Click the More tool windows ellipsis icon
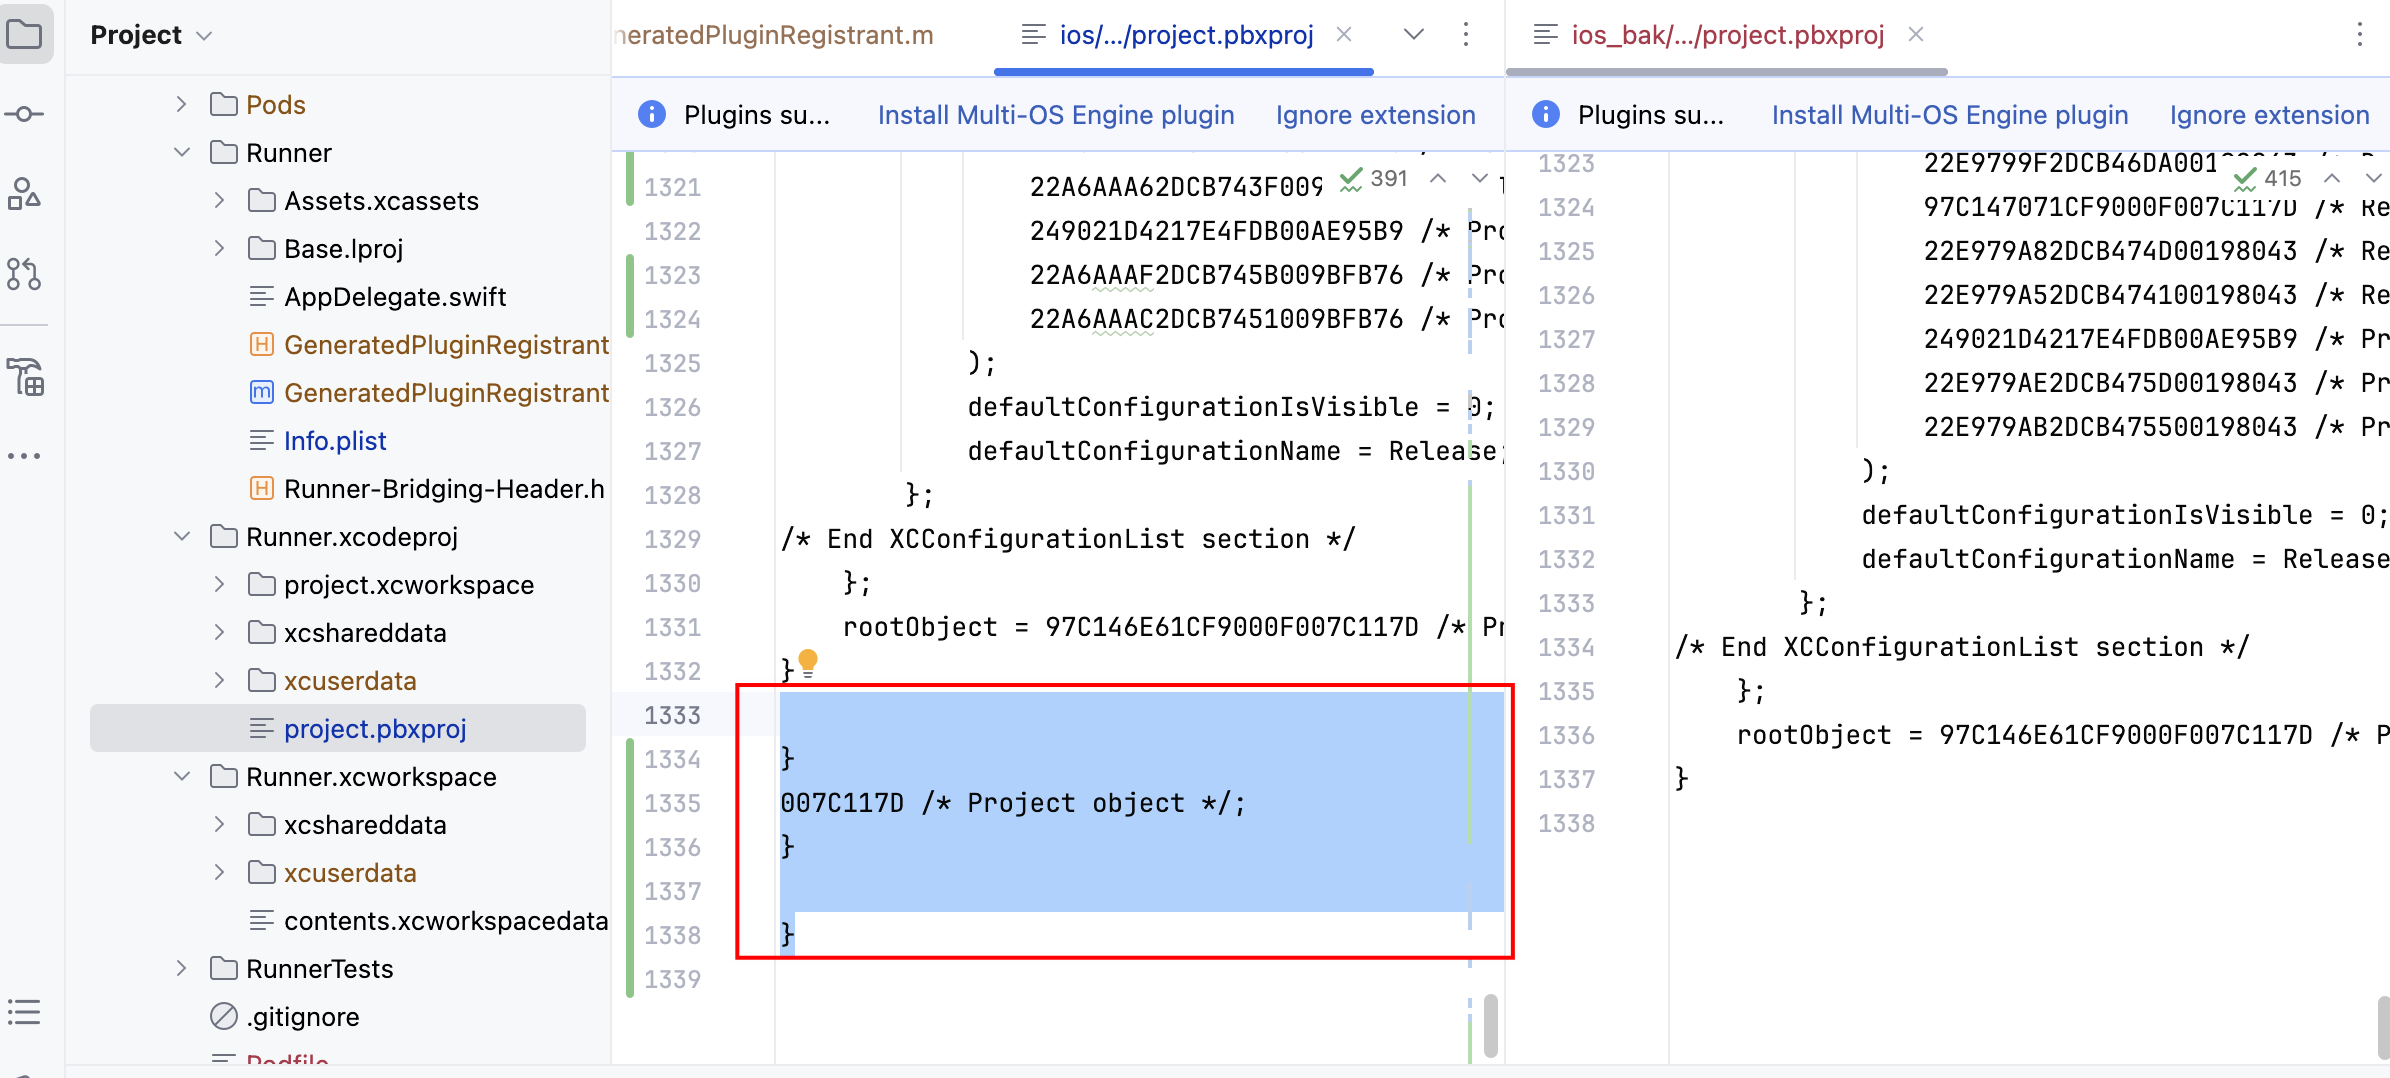 pyautogui.click(x=25, y=456)
